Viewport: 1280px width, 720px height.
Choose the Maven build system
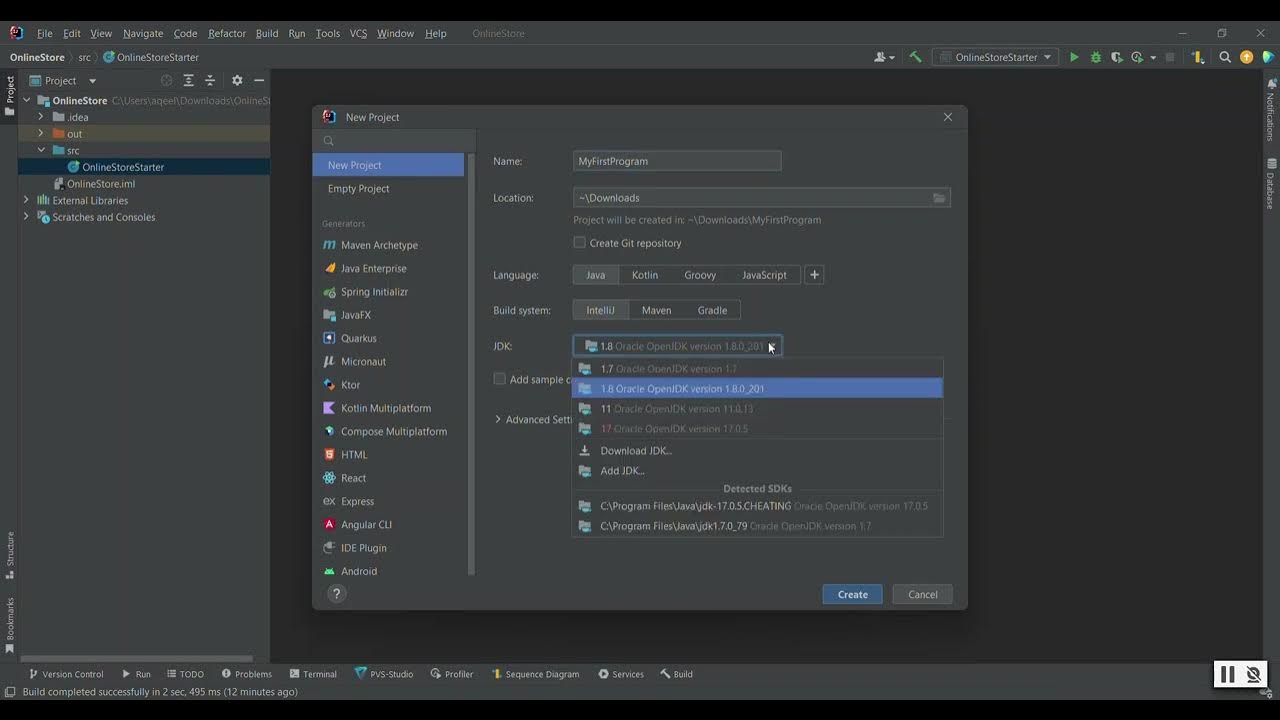(656, 310)
